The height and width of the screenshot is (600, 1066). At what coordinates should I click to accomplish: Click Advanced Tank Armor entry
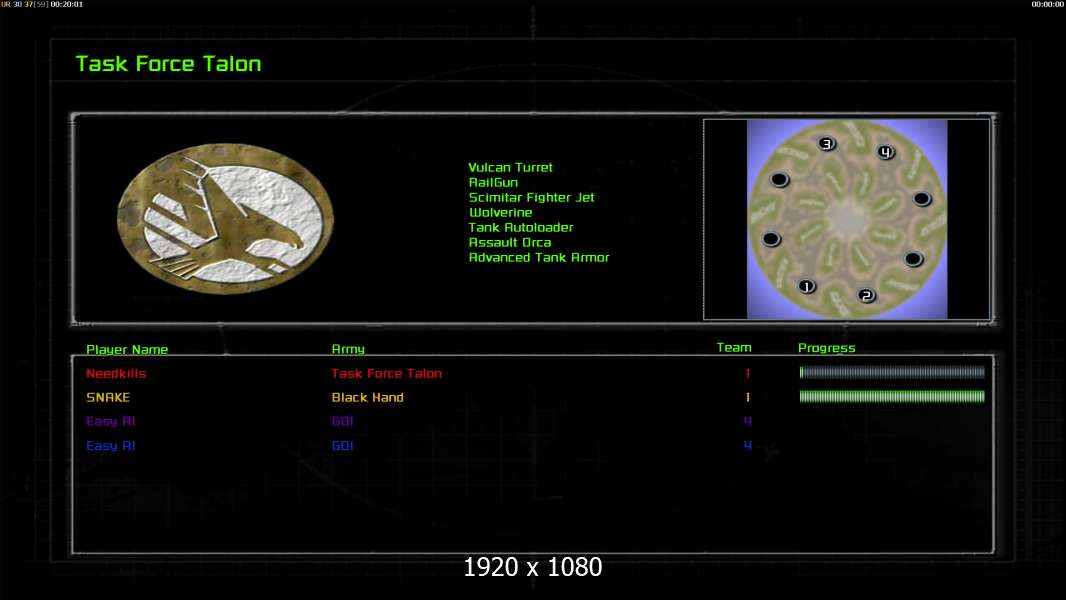pos(538,257)
